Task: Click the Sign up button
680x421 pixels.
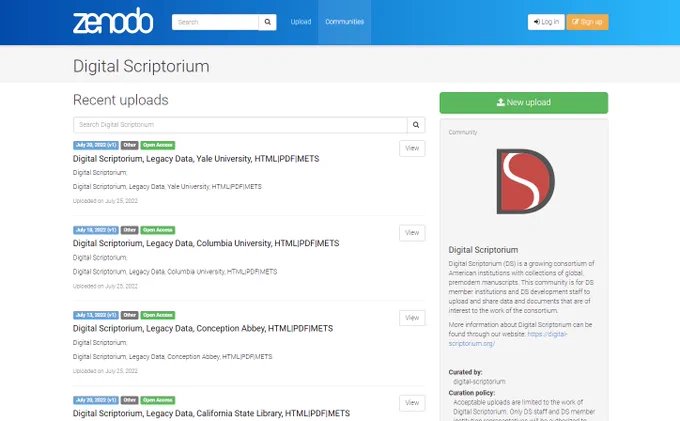Action: tap(587, 22)
